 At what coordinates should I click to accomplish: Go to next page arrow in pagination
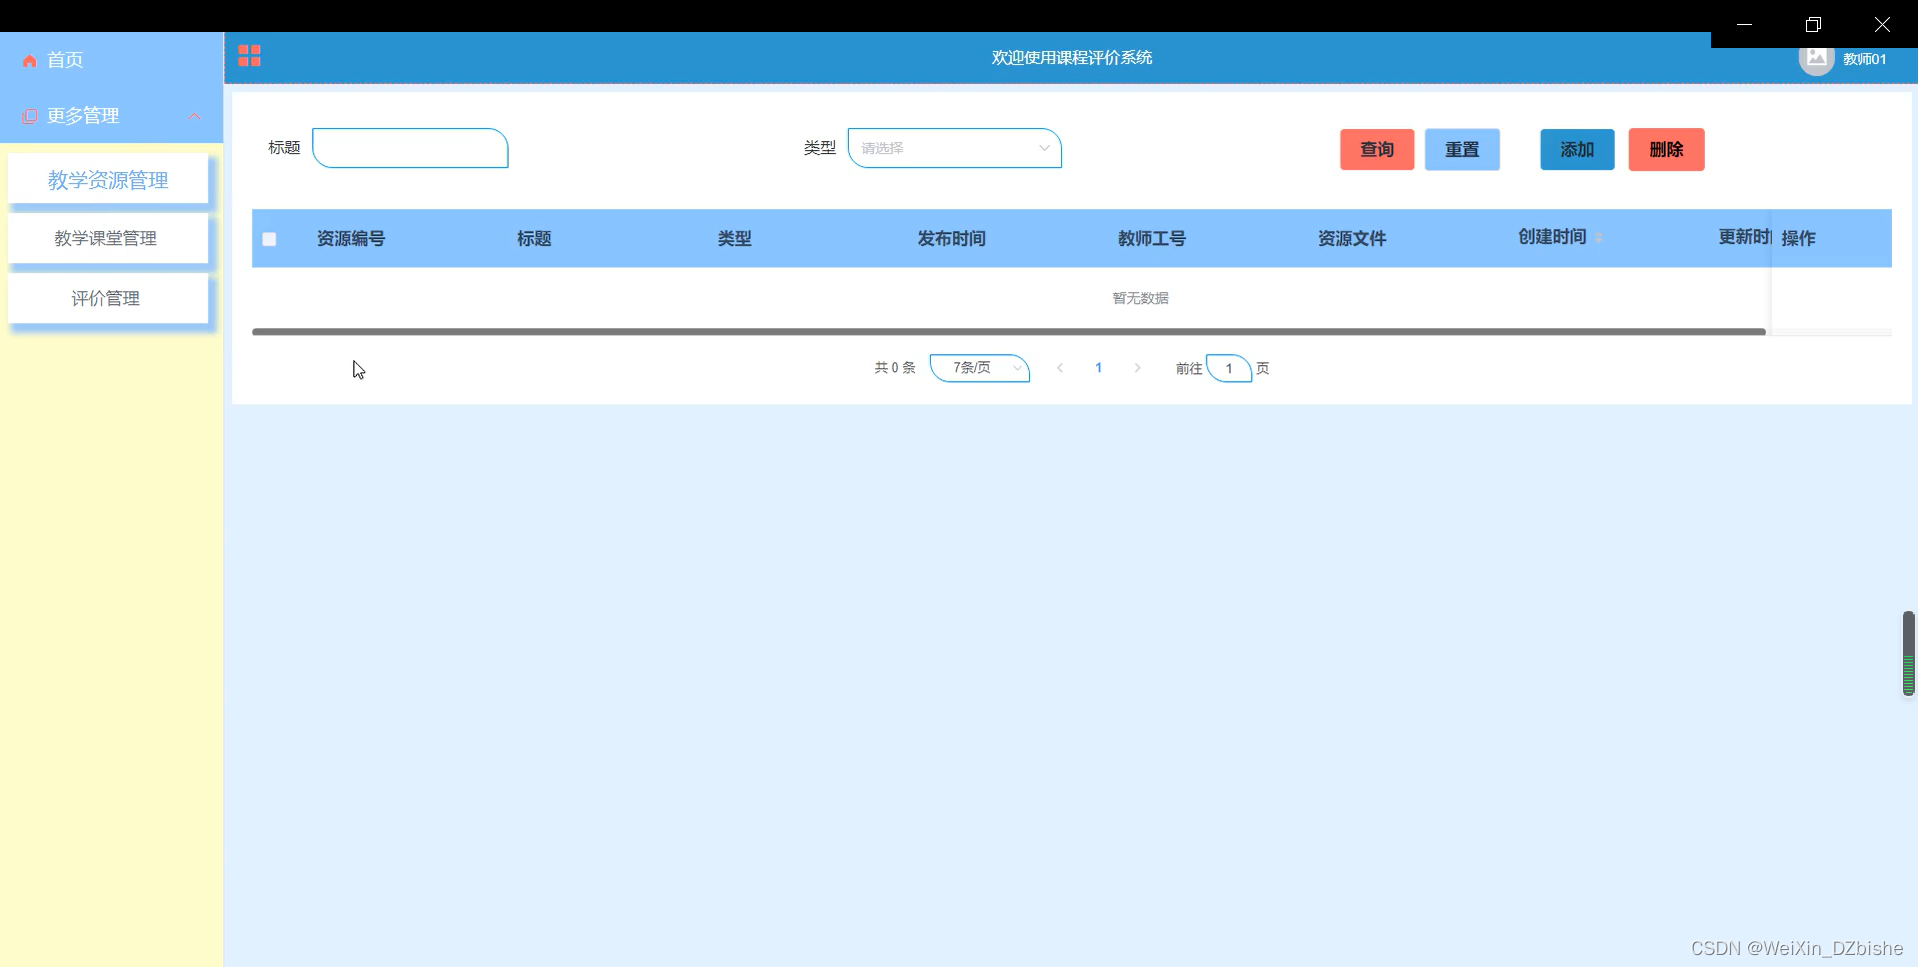pos(1137,368)
